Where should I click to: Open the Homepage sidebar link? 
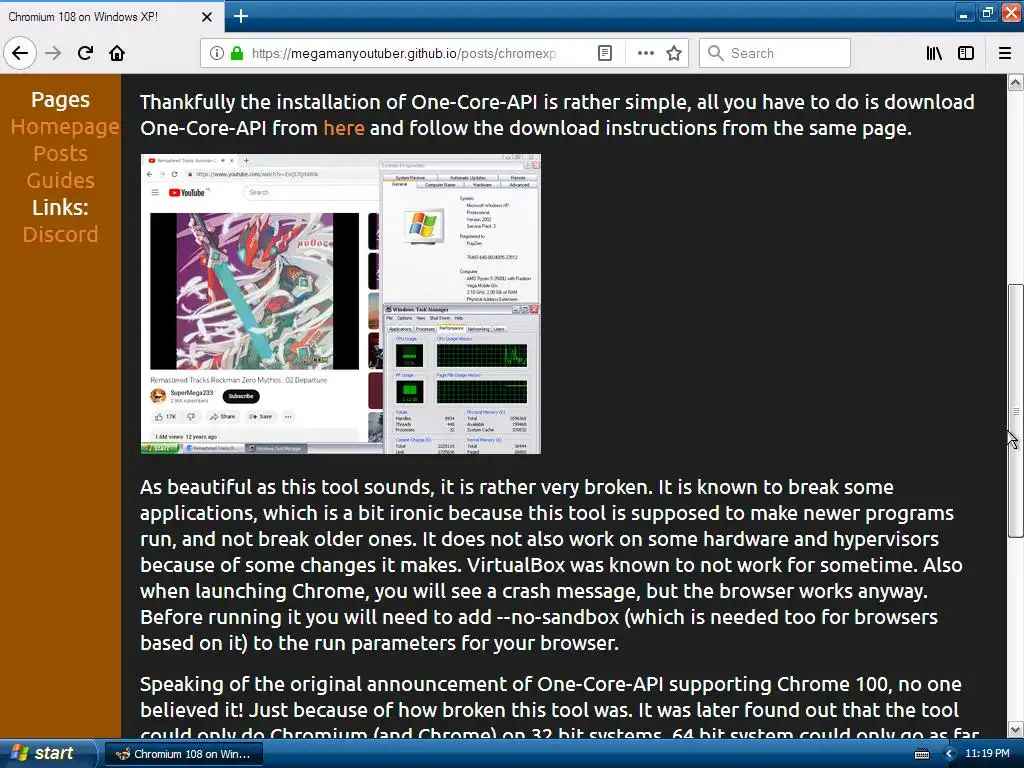tap(65, 126)
